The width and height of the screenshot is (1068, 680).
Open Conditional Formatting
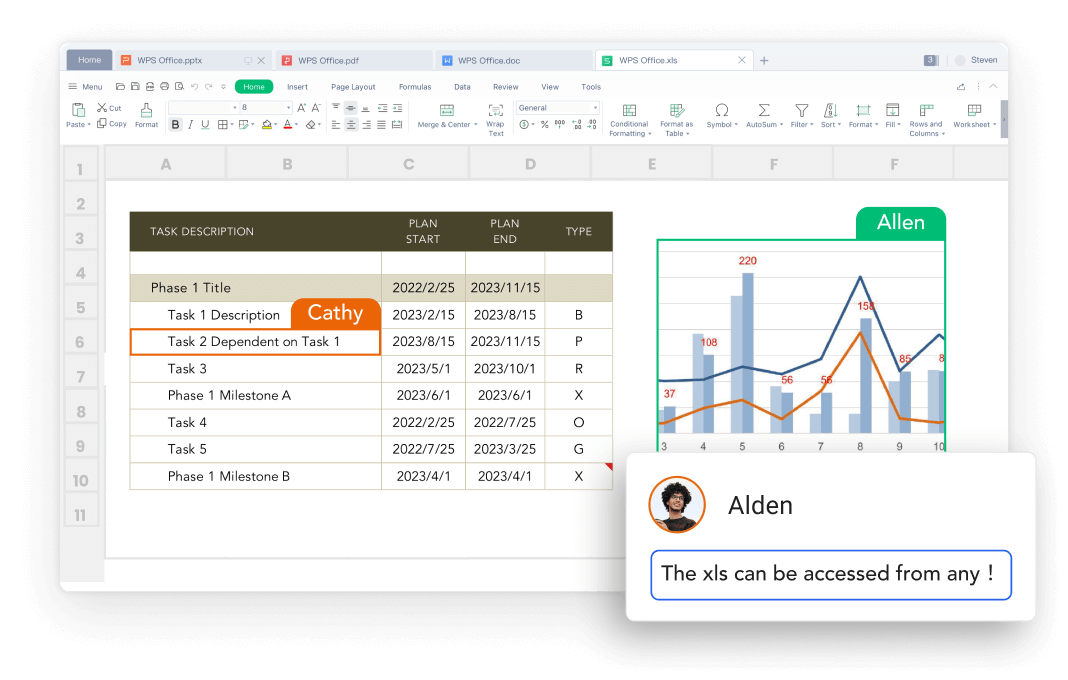pos(628,110)
